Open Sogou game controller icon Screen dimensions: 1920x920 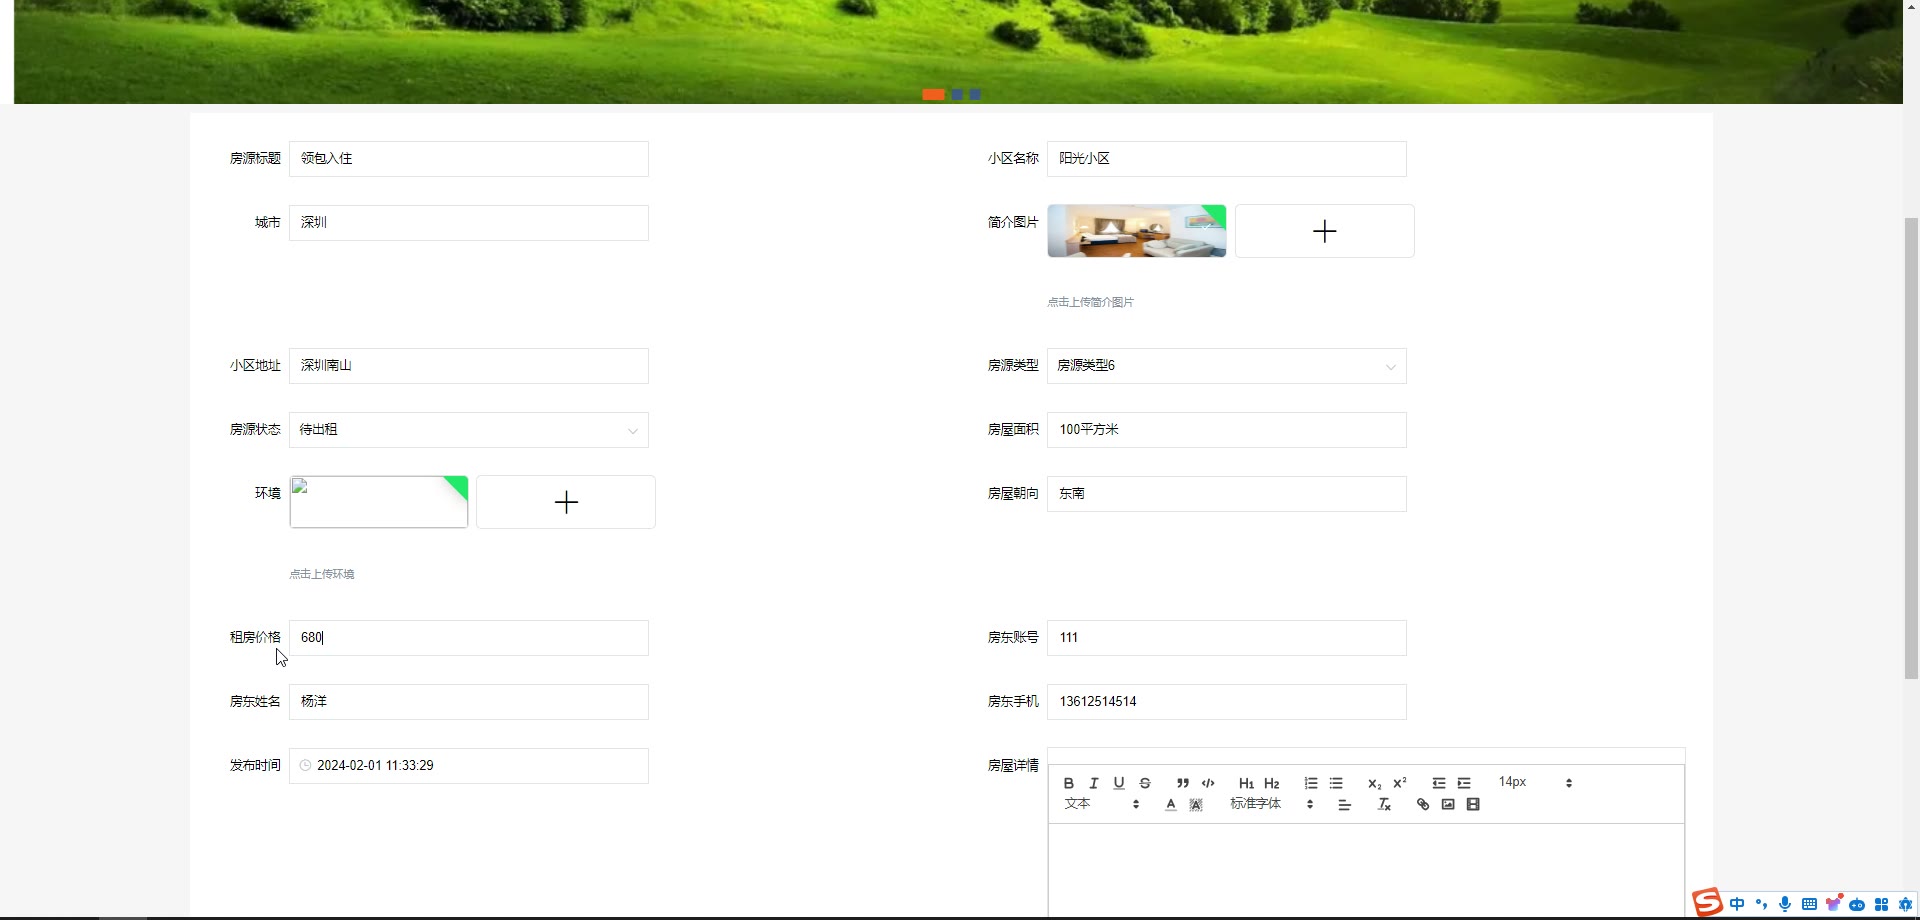1857,904
